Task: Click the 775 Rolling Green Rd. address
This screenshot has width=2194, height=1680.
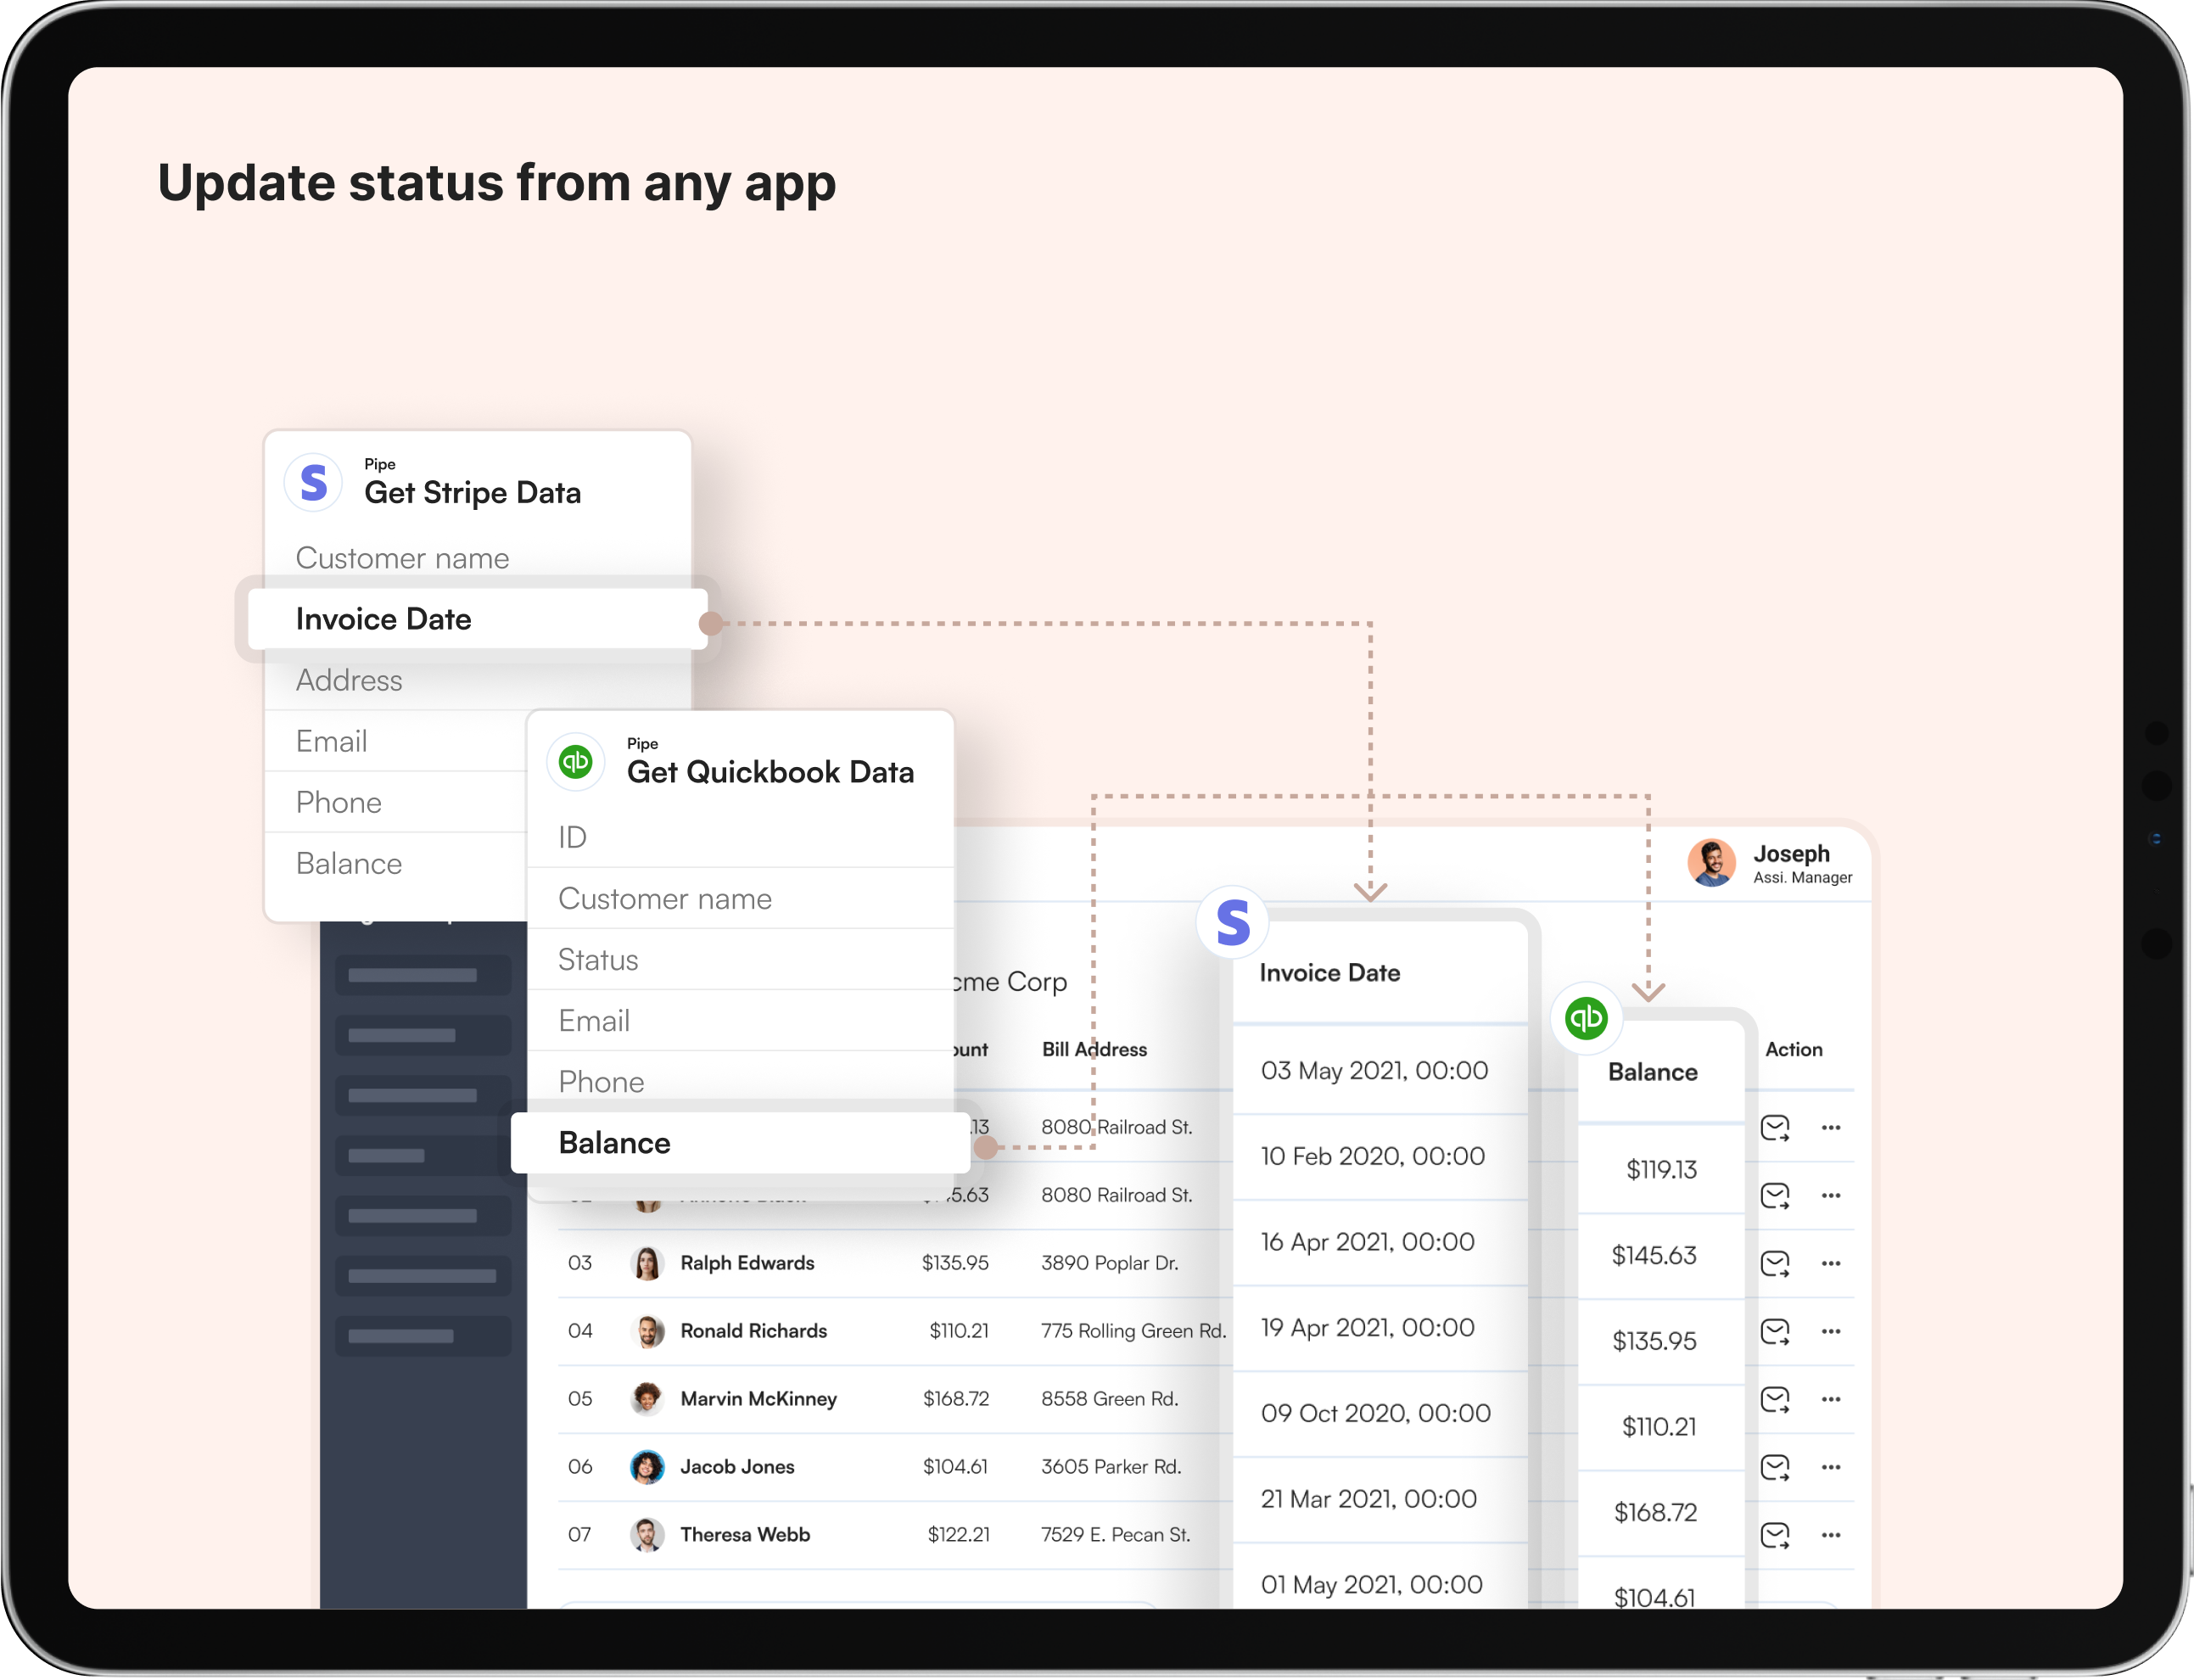Action: pos(1134,1332)
